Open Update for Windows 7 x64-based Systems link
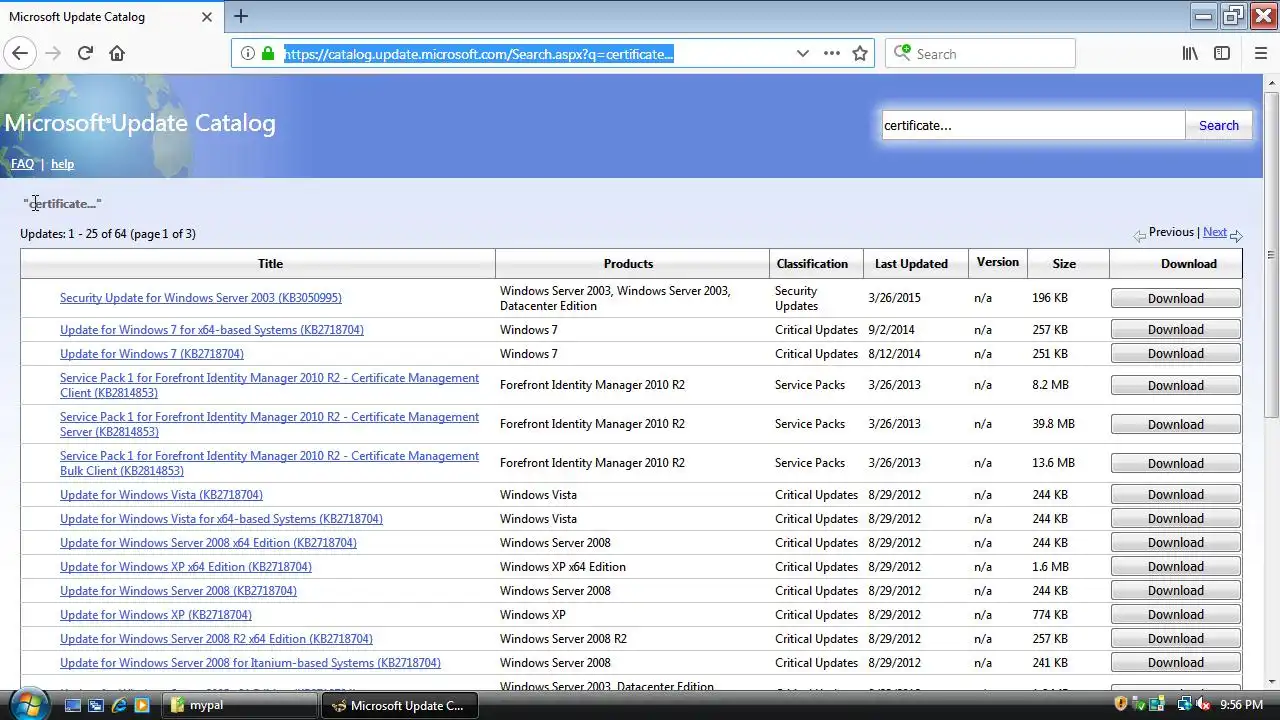Image resolution: width=1280 pixels, height=720 pixels. (x=212, y=330)
